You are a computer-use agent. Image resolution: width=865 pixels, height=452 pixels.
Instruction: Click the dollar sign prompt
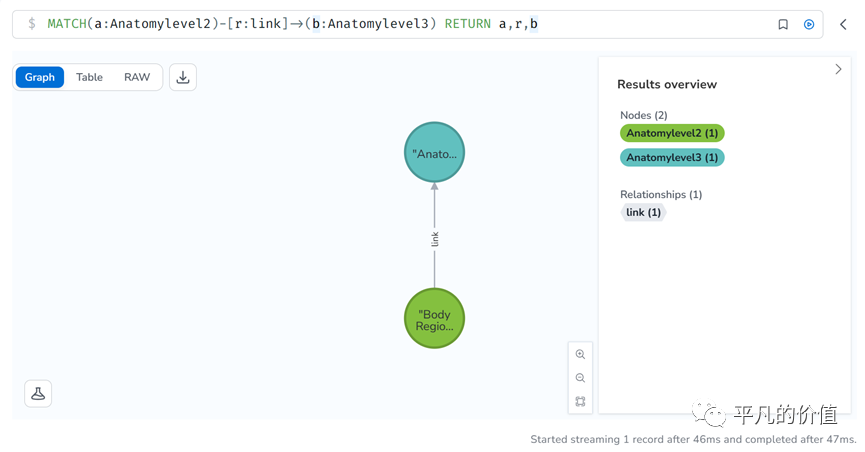tap(32, 24)
